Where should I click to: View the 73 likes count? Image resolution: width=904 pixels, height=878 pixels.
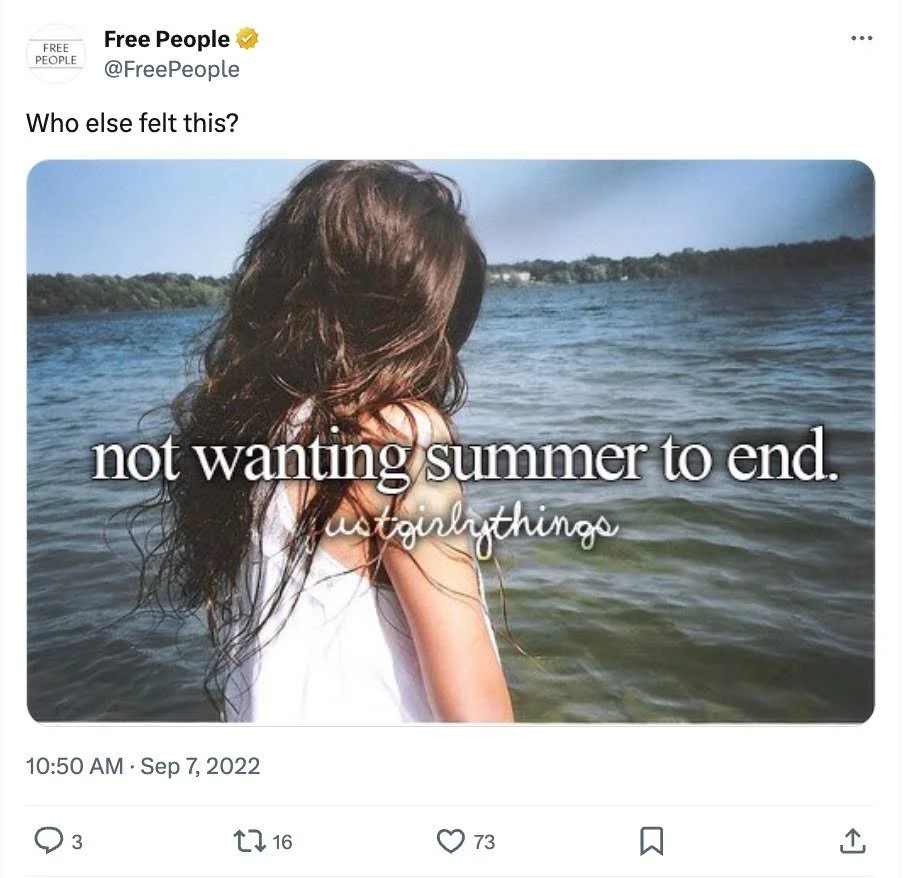(x=484, y=842)
